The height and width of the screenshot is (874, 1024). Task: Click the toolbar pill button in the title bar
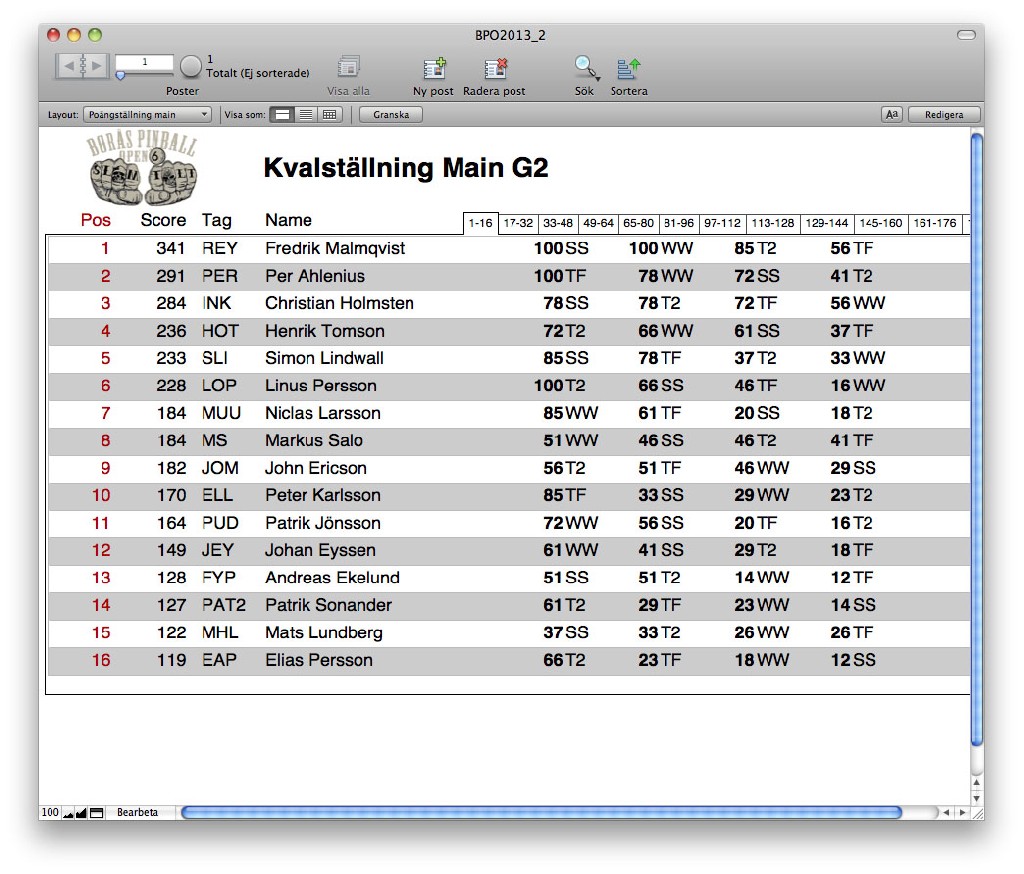967,35
